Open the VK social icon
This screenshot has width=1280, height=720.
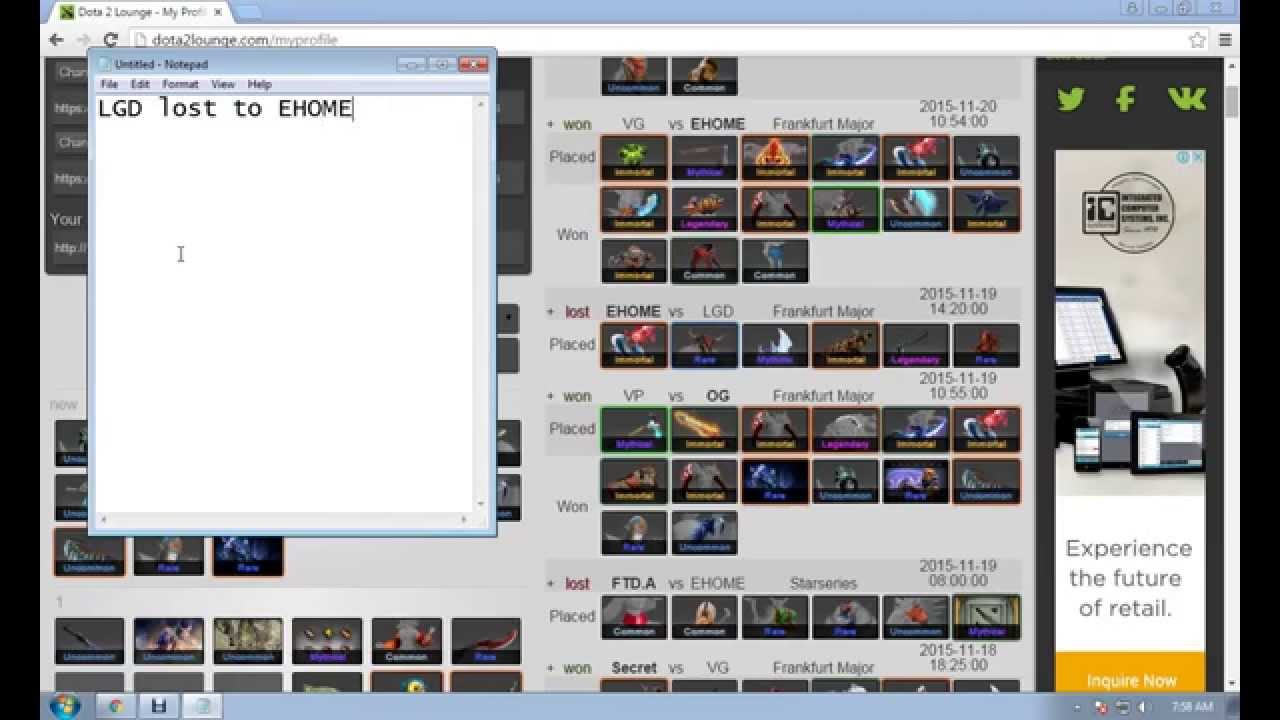(1186, 98)
